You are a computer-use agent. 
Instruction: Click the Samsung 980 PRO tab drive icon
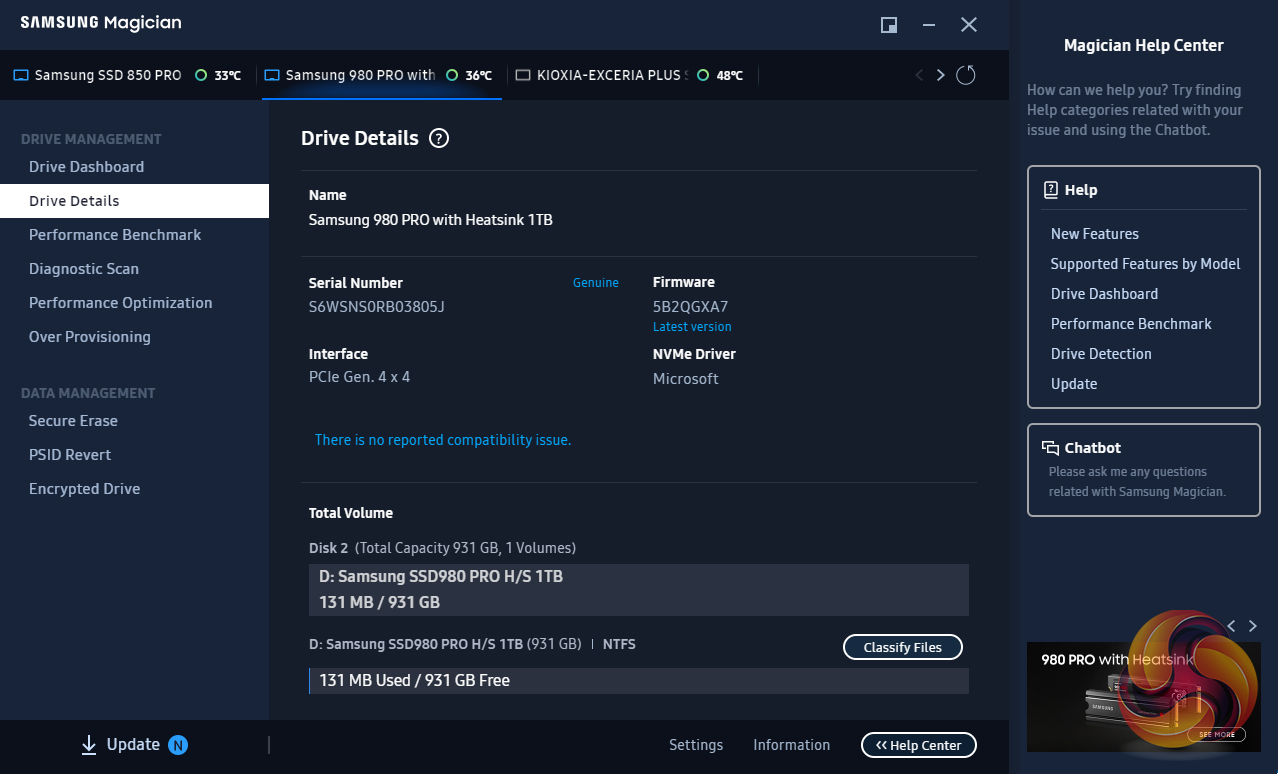[x=272, y=75]
